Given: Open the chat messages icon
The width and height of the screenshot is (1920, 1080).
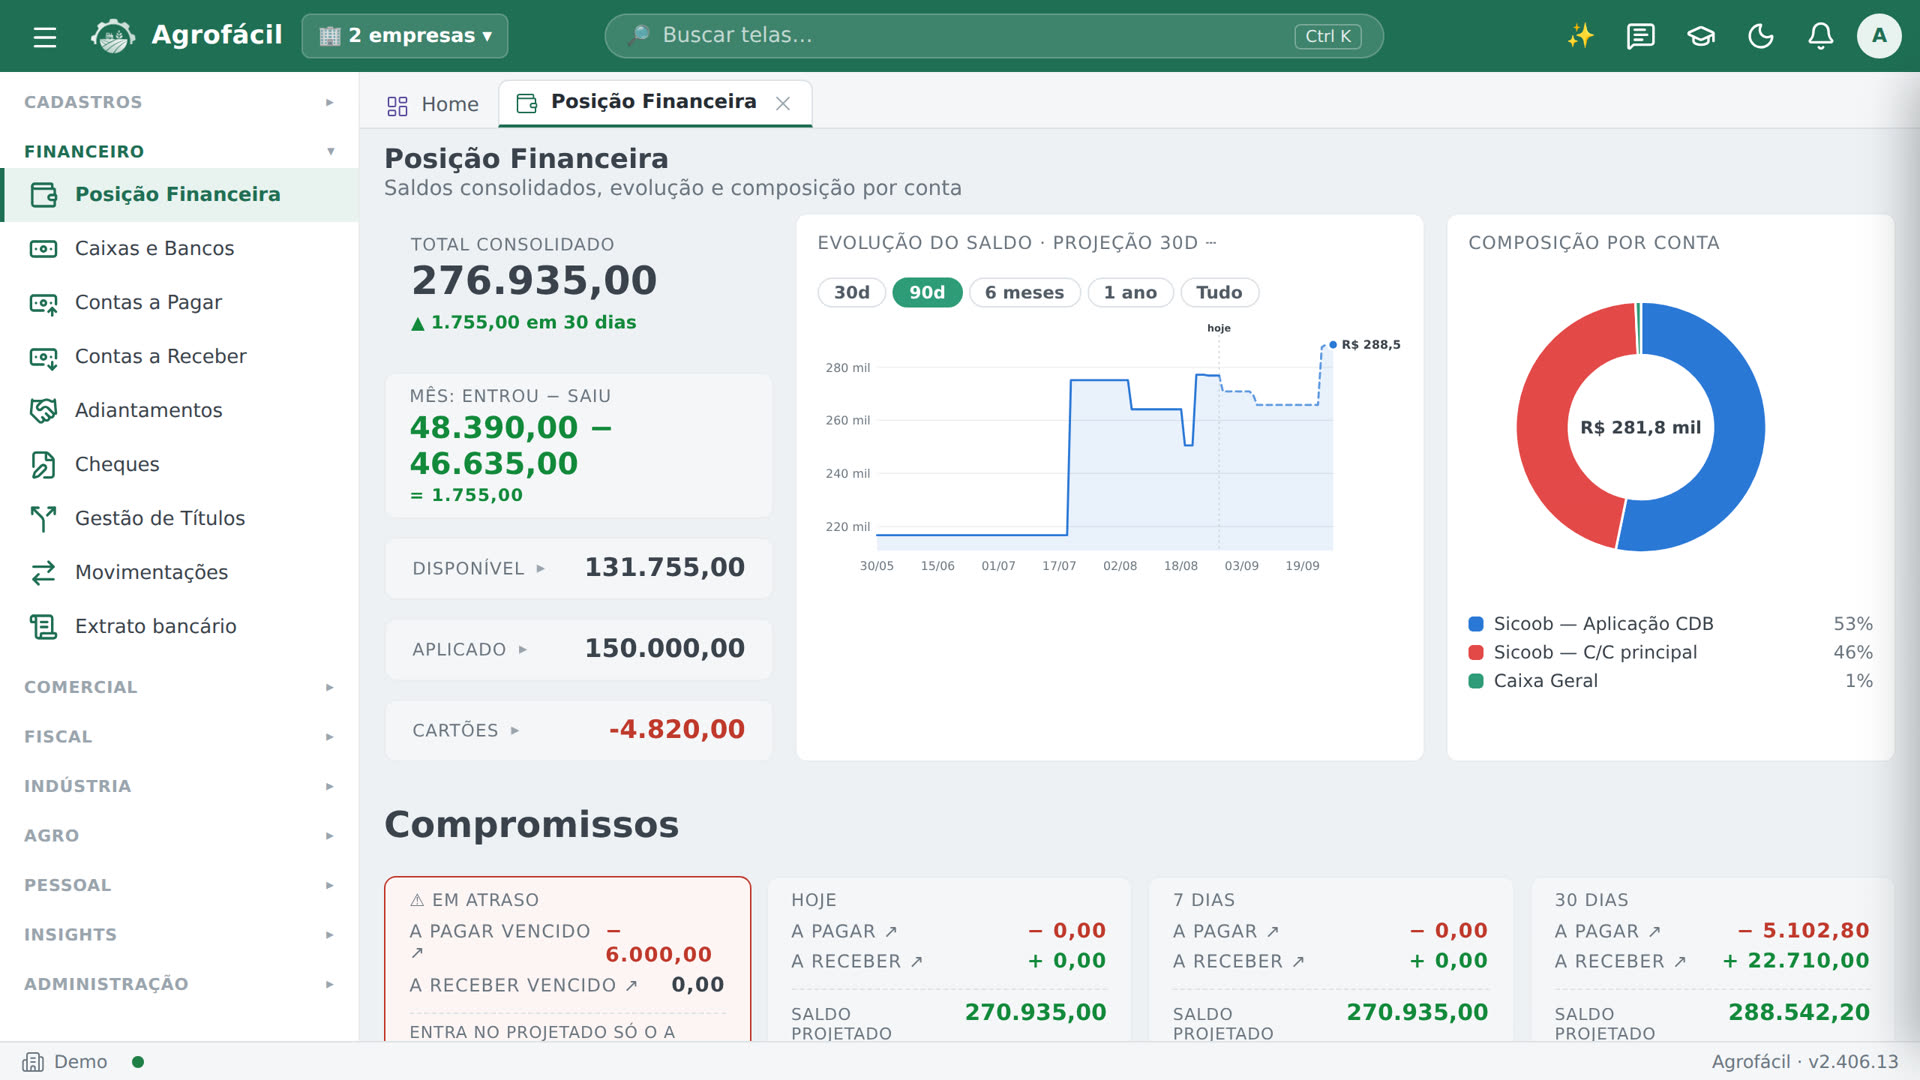Looking at the screenshot, I should (1640, 36).
